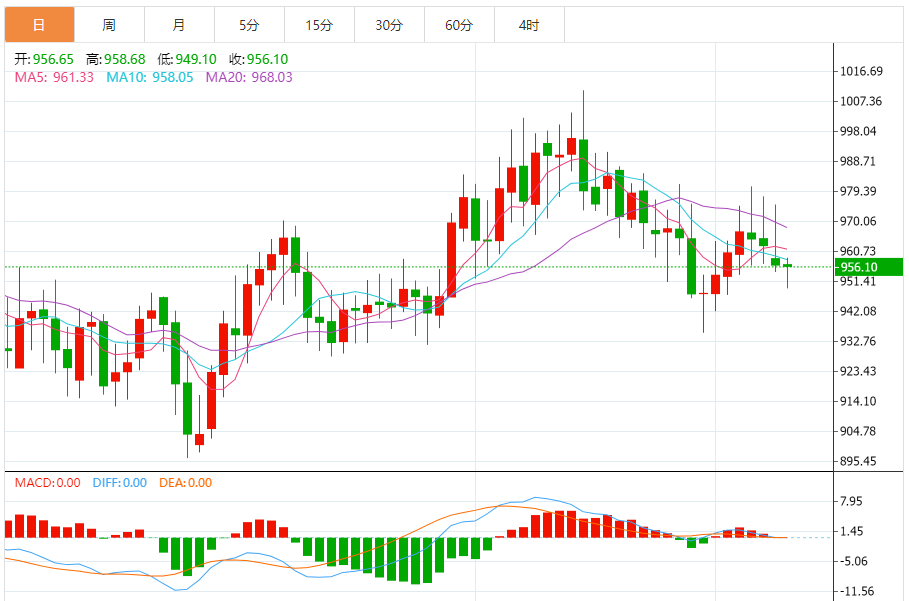
Task: Open the 60分 timeframe tab
Action: 460,25
